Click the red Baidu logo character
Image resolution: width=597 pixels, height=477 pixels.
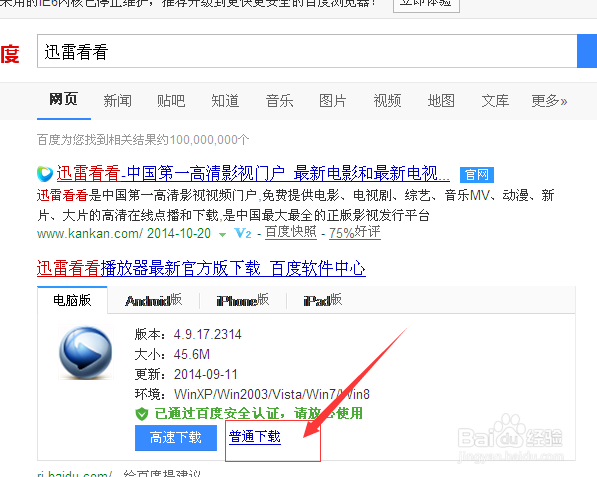pos(10,54)
